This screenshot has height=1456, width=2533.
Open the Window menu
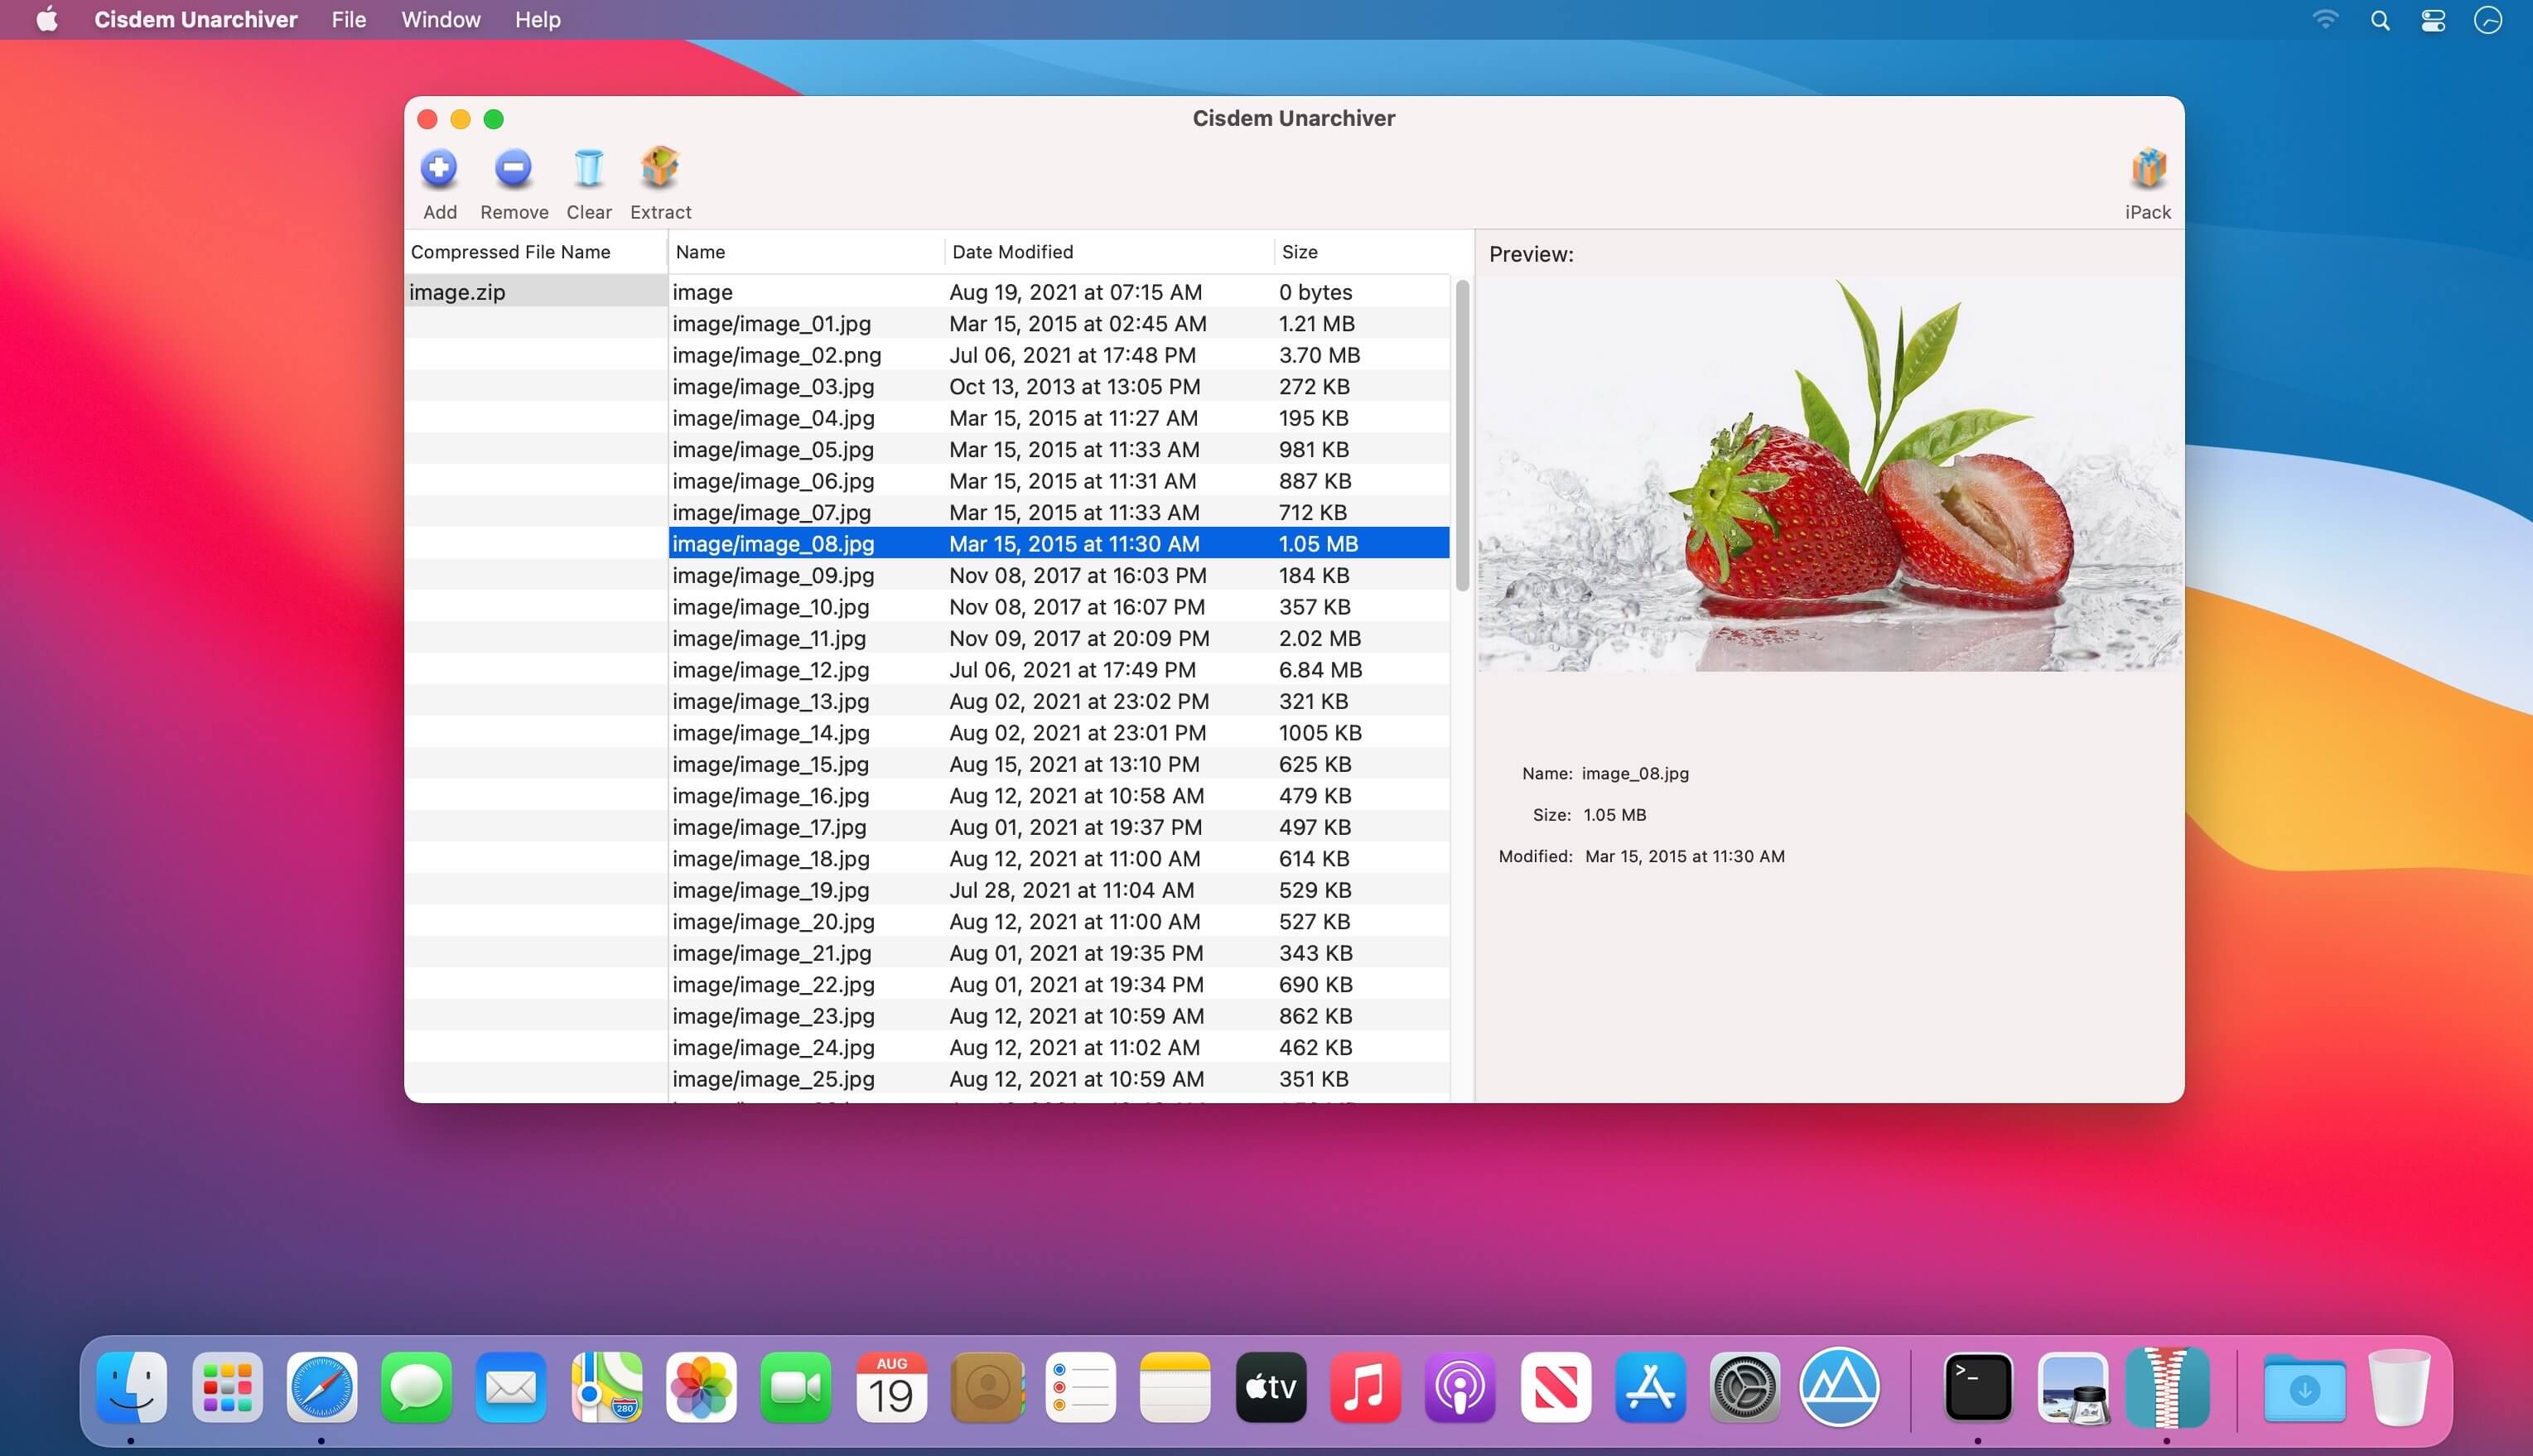(x=440, y=20)
